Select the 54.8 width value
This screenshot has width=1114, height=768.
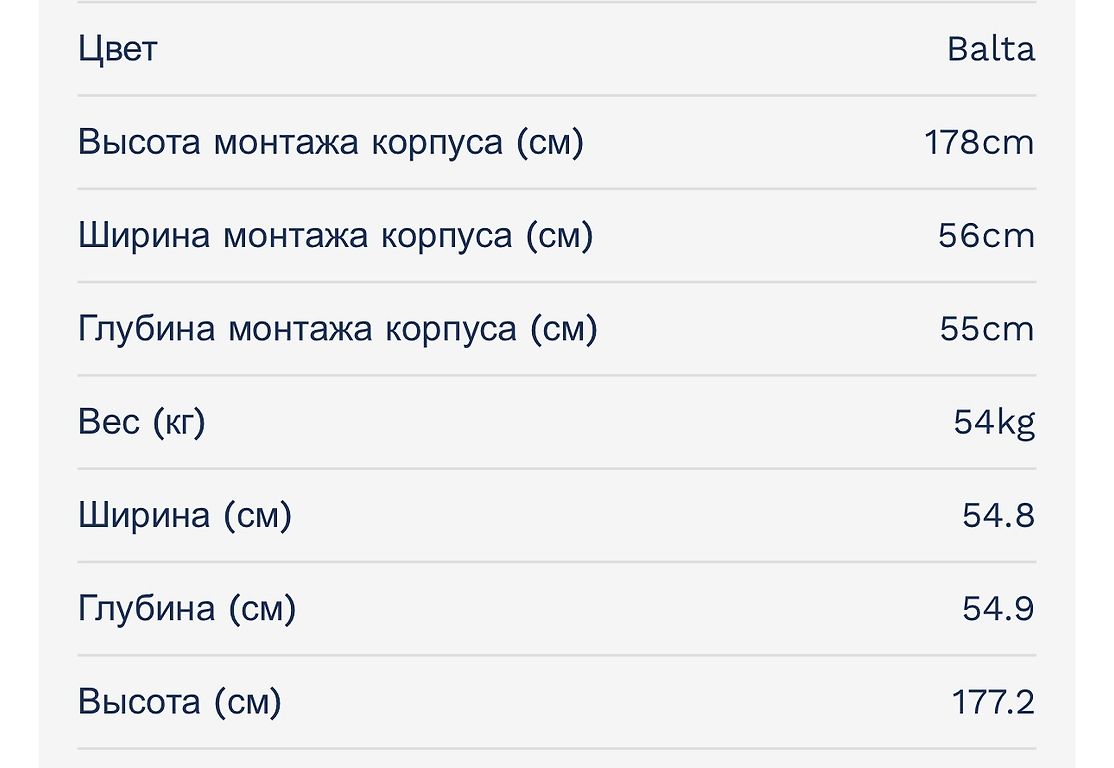[x=998, y=515]
